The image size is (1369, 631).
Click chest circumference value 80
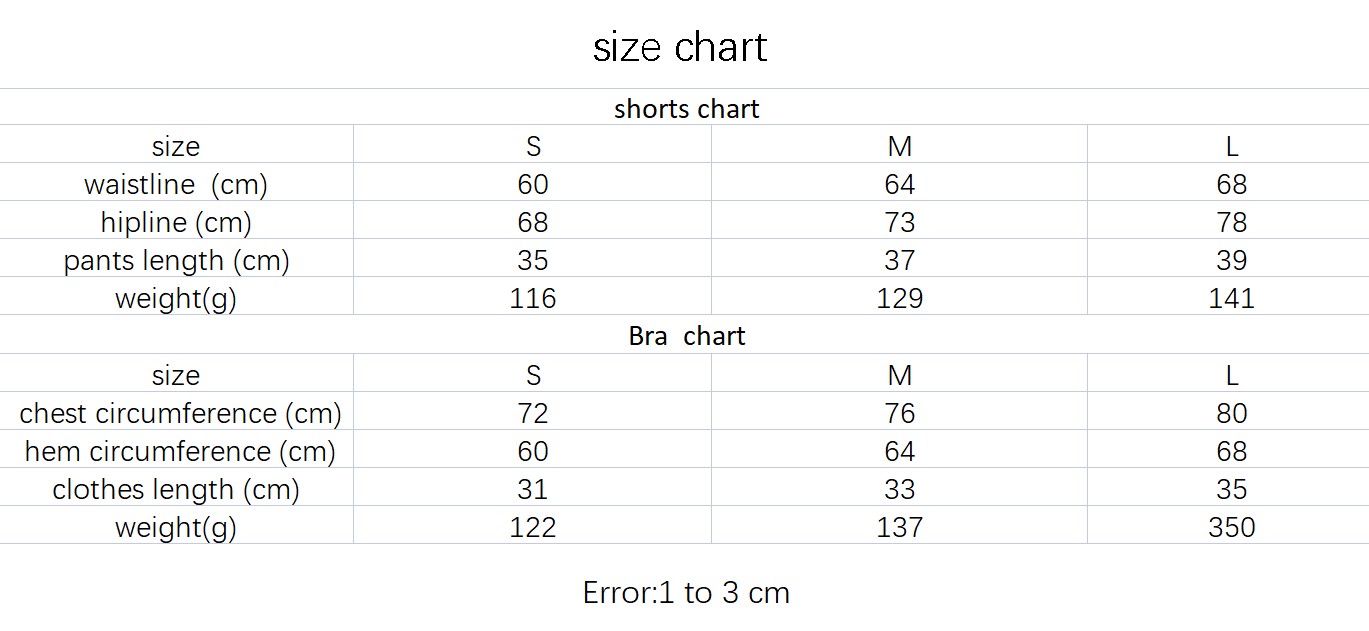(x=1231, y=413)
